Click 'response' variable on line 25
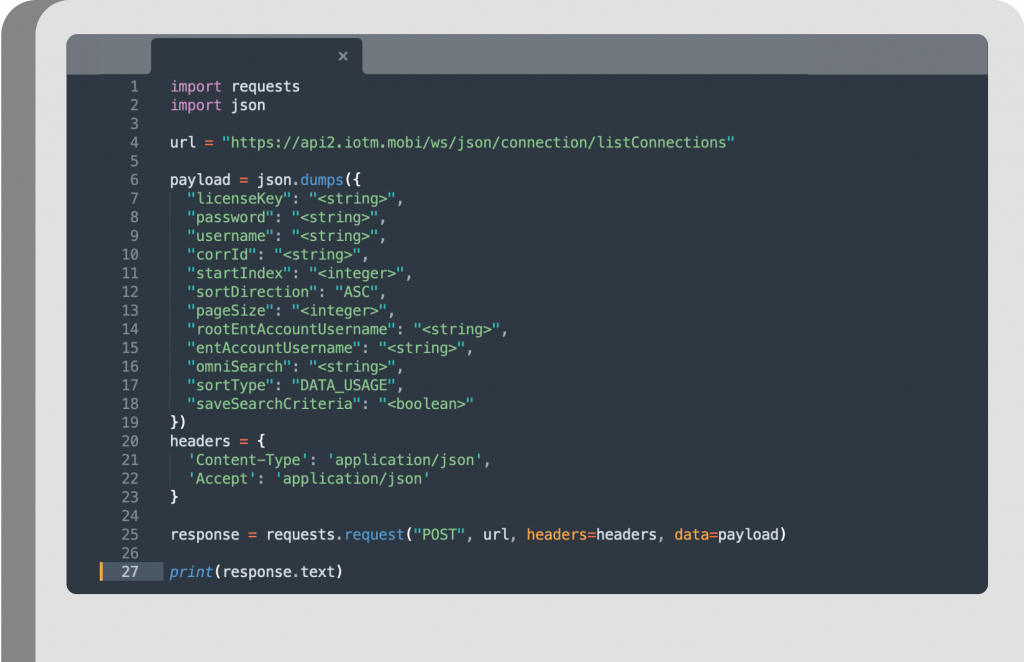This screenshot has width=1024, height=662. click(204, 535)
